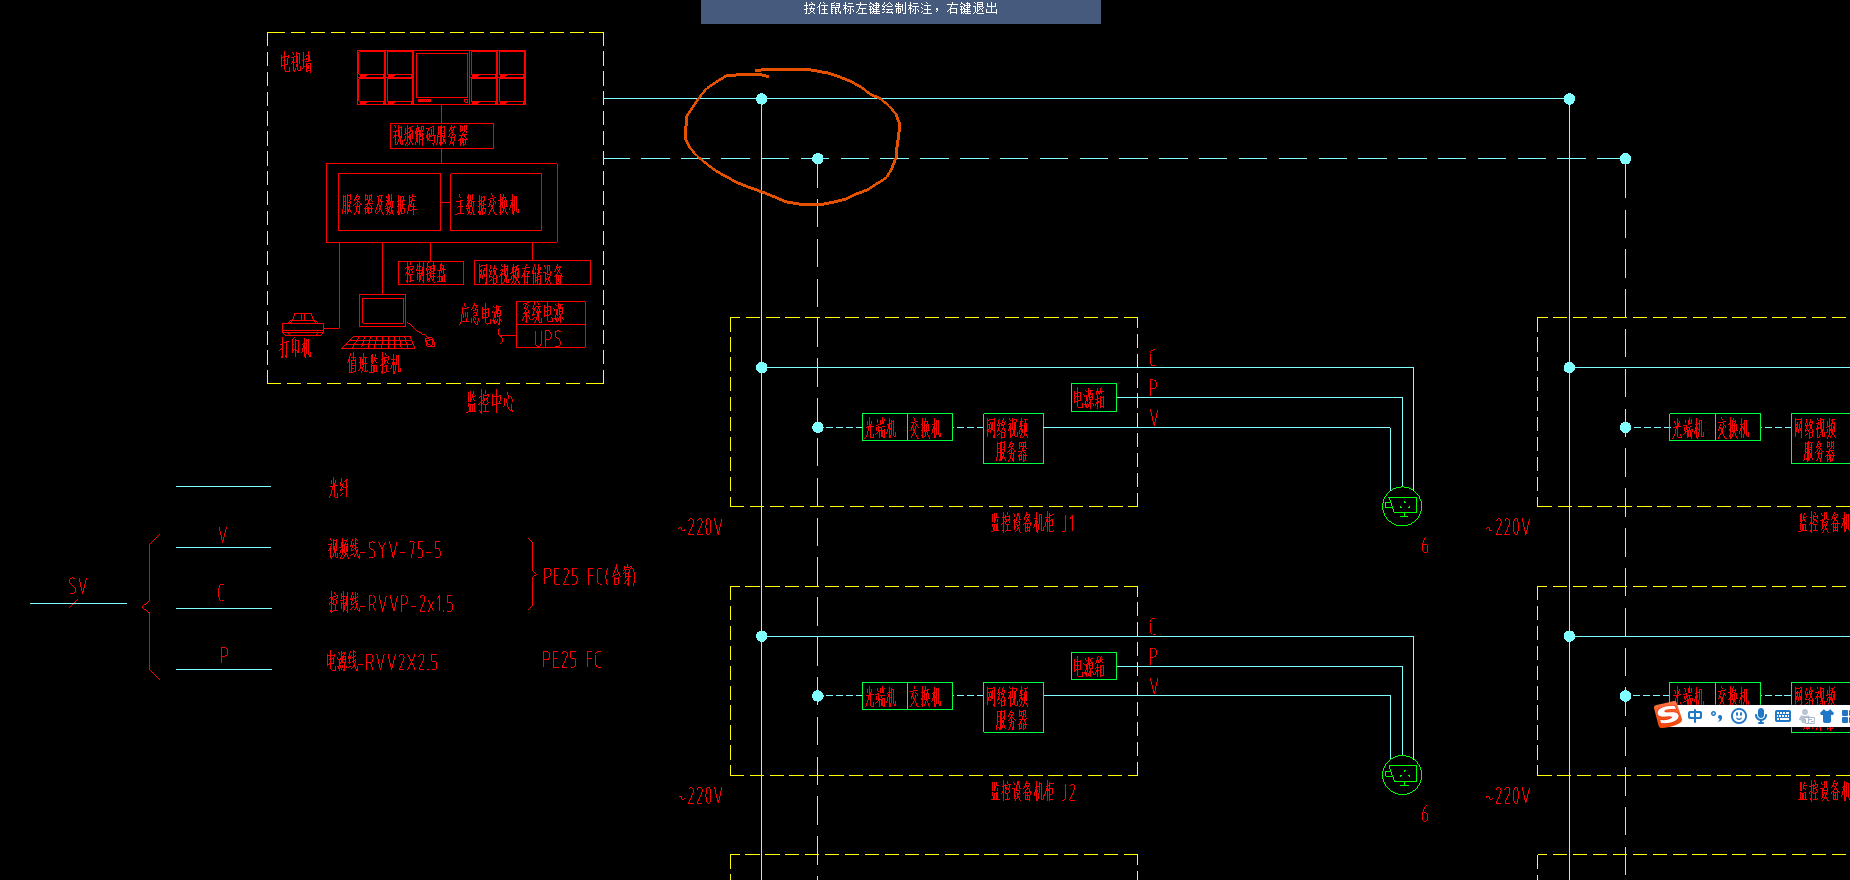This screenshot has height=880, width=1850.
Task: Select the UPS box
Action: click(551, 337)
